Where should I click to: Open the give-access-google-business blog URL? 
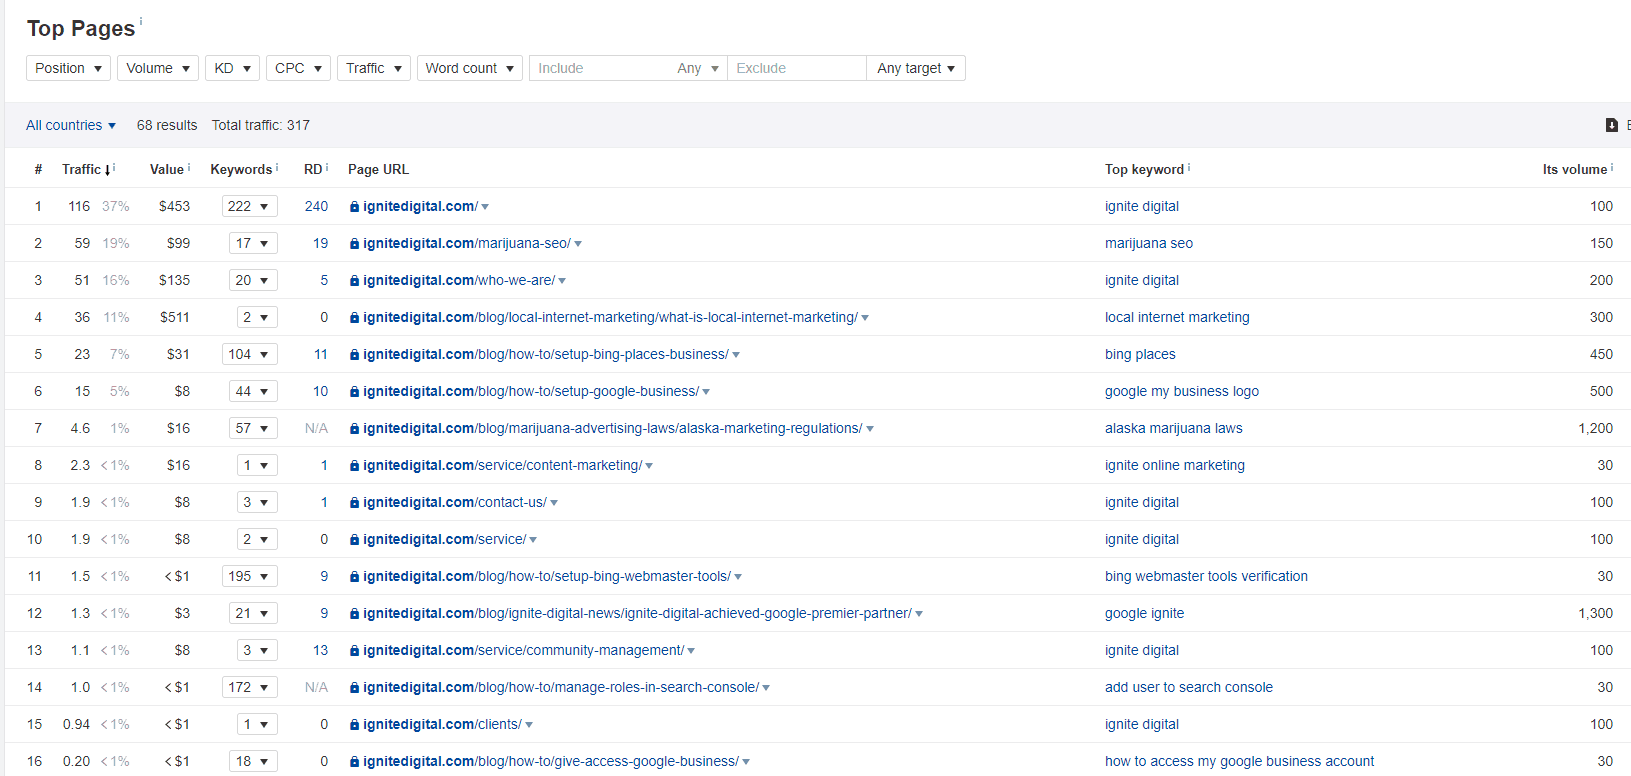(551, 761)
